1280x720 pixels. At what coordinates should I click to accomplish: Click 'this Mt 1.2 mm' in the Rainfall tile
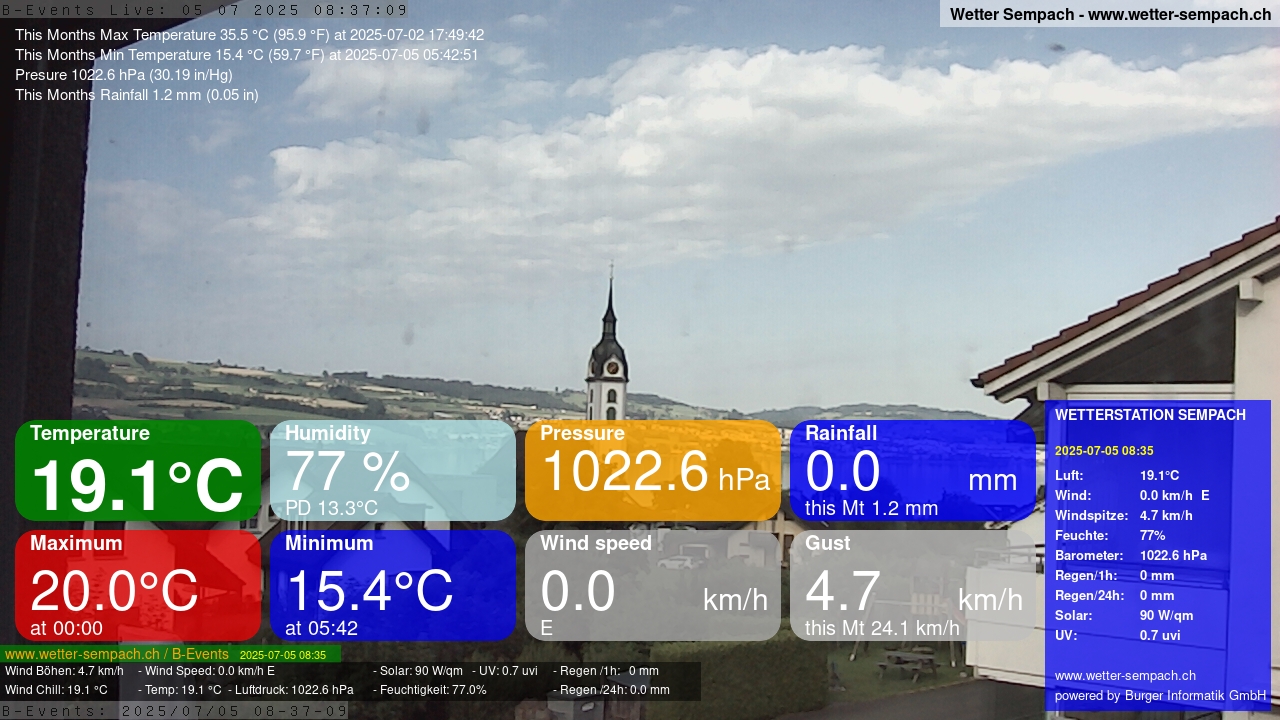(x=871, y=508)
